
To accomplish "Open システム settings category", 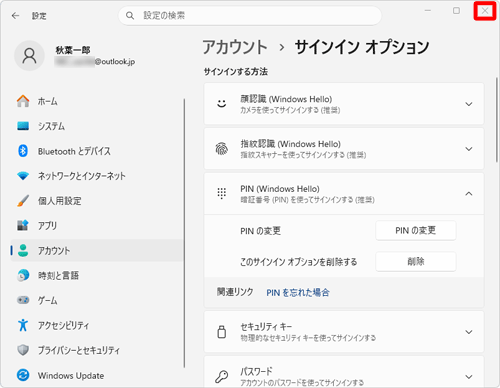I will 97,126.
